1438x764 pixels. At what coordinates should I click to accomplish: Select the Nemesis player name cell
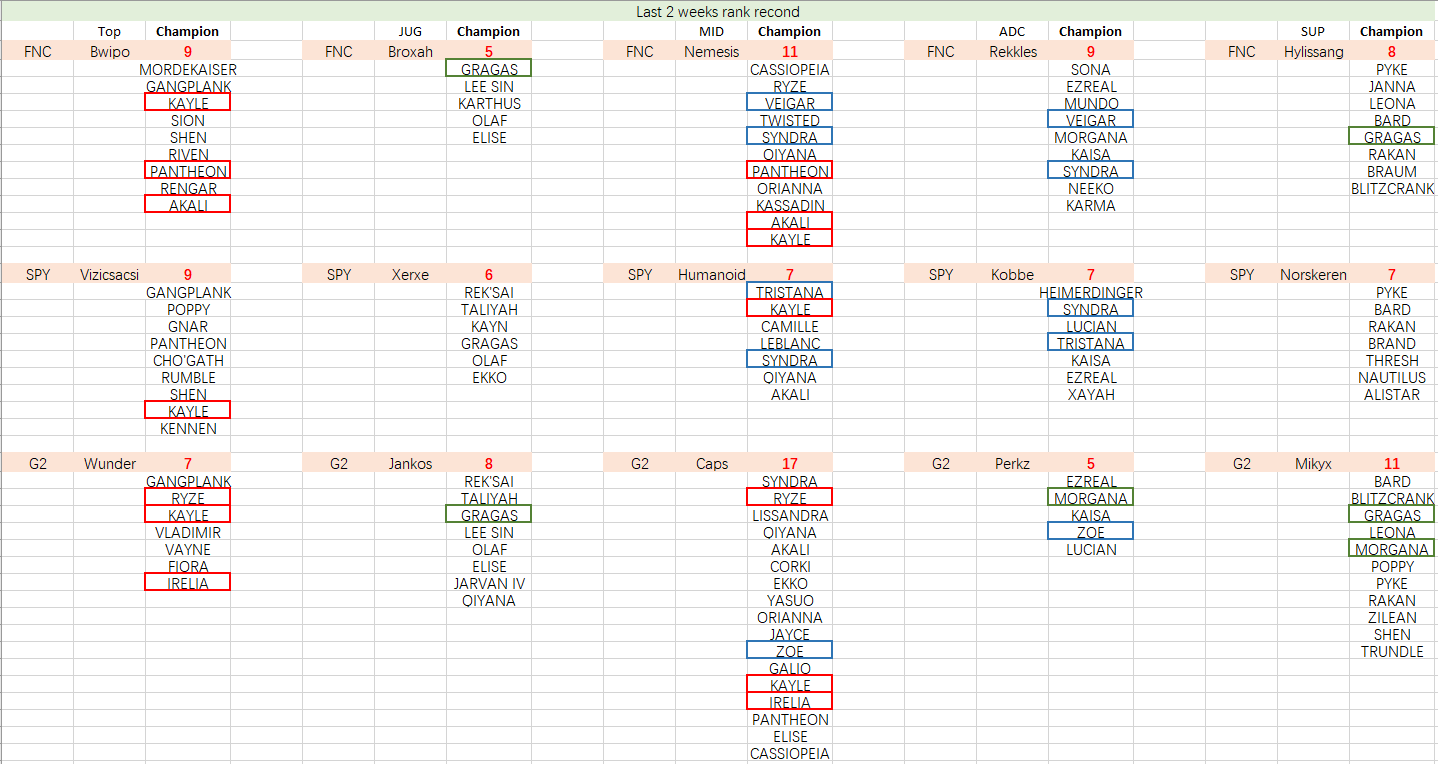coord(711,52)
